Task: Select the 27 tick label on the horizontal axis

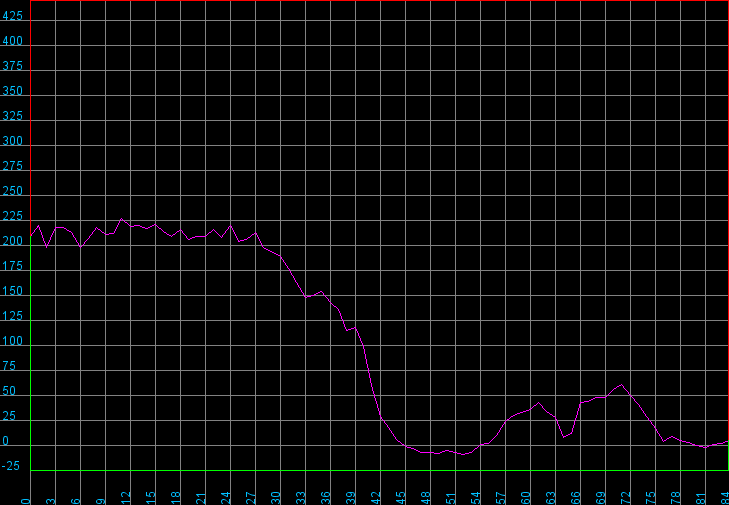Action: 251,498
